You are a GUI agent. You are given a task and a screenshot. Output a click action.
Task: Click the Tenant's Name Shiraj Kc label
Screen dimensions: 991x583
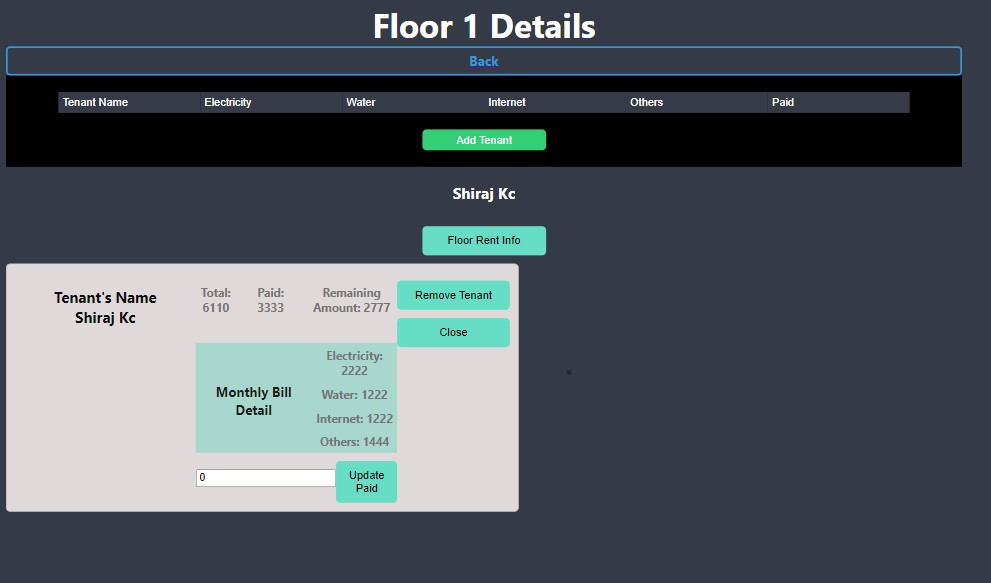tap(104, 308)
